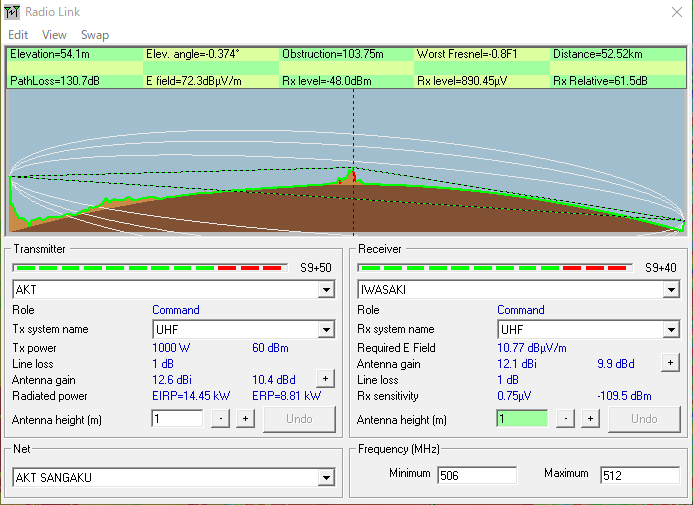Click the Elevation=54.1m readout
This screenshot has height=505, width=693.
click(x=50, y=54)
